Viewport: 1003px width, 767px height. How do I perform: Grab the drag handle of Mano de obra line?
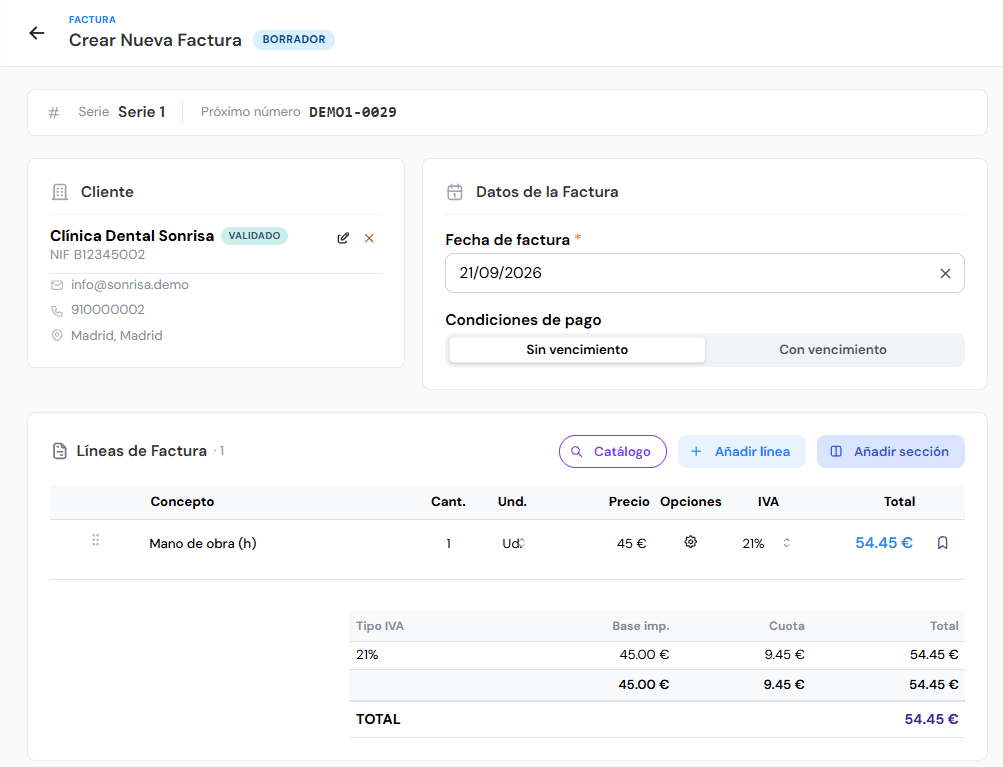[95, 540]
